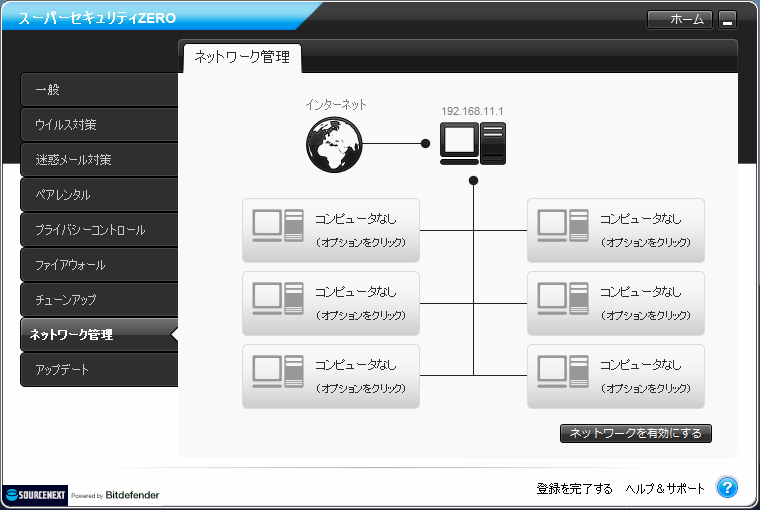760x510 pixels.
Task: Open the プライバシーコントロール section
Action: [x=99, y=230]
